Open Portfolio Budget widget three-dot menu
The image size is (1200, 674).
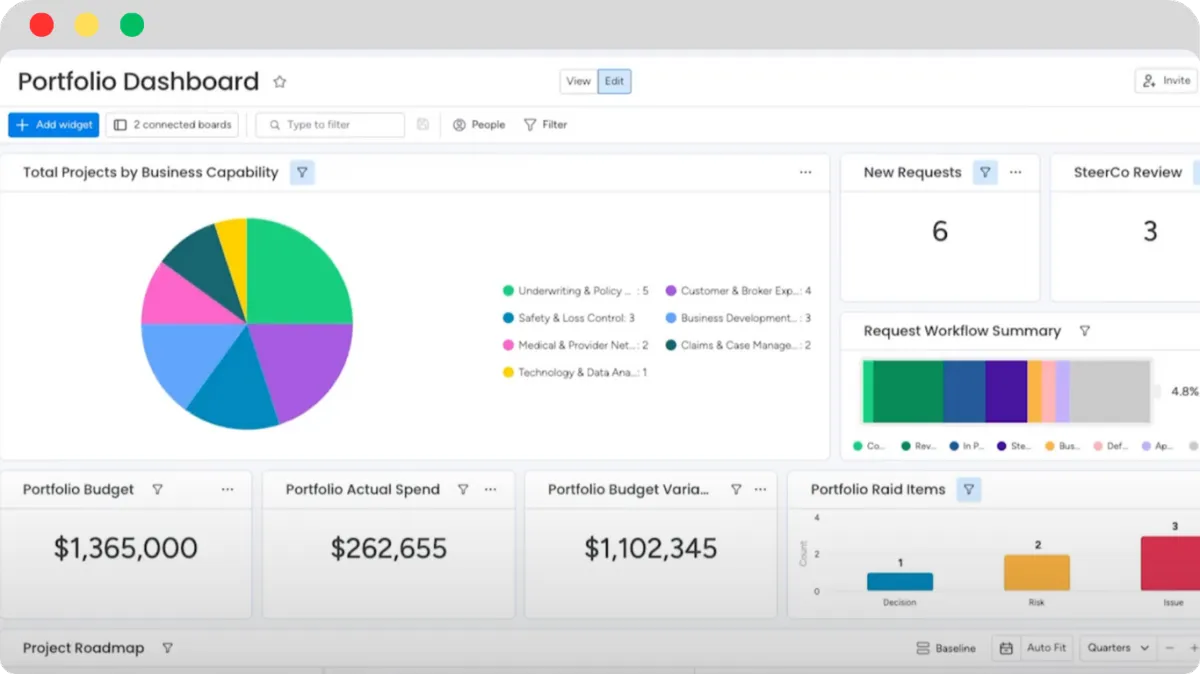pyautogui.click(x=228, y=490)
